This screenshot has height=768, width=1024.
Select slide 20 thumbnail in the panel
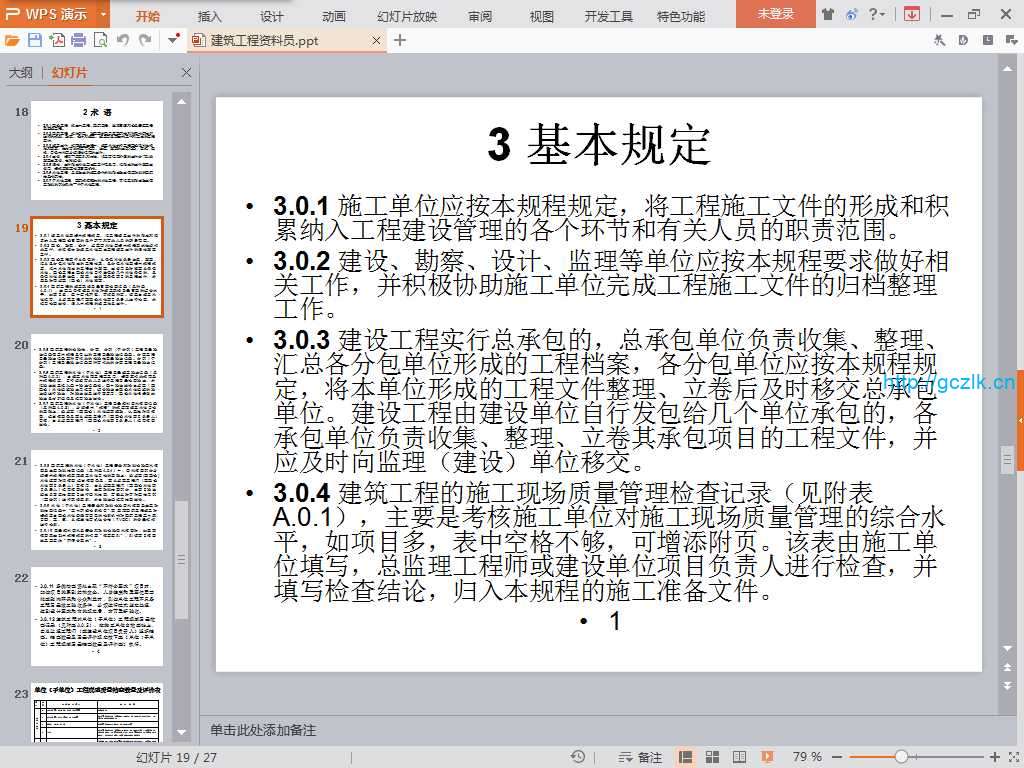(97, 384)
